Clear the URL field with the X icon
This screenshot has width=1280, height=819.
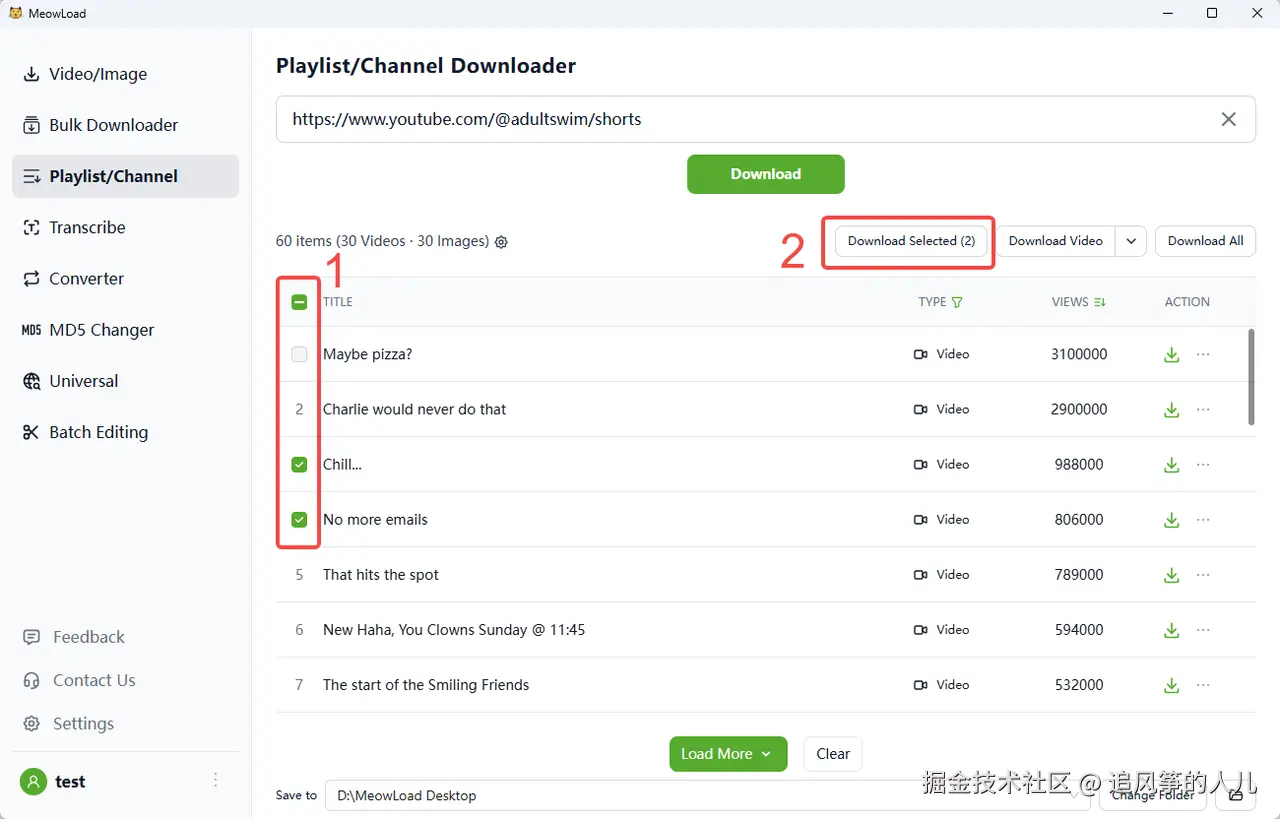point(1229,119)
